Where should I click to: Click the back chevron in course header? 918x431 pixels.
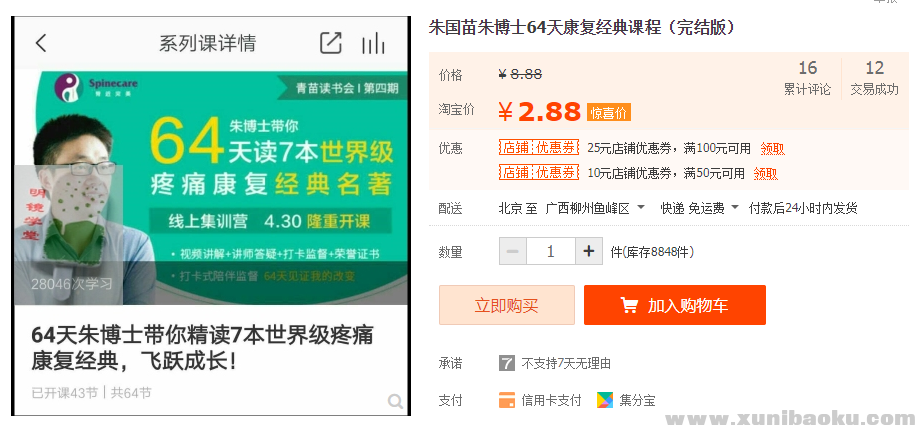click(41, 43)
